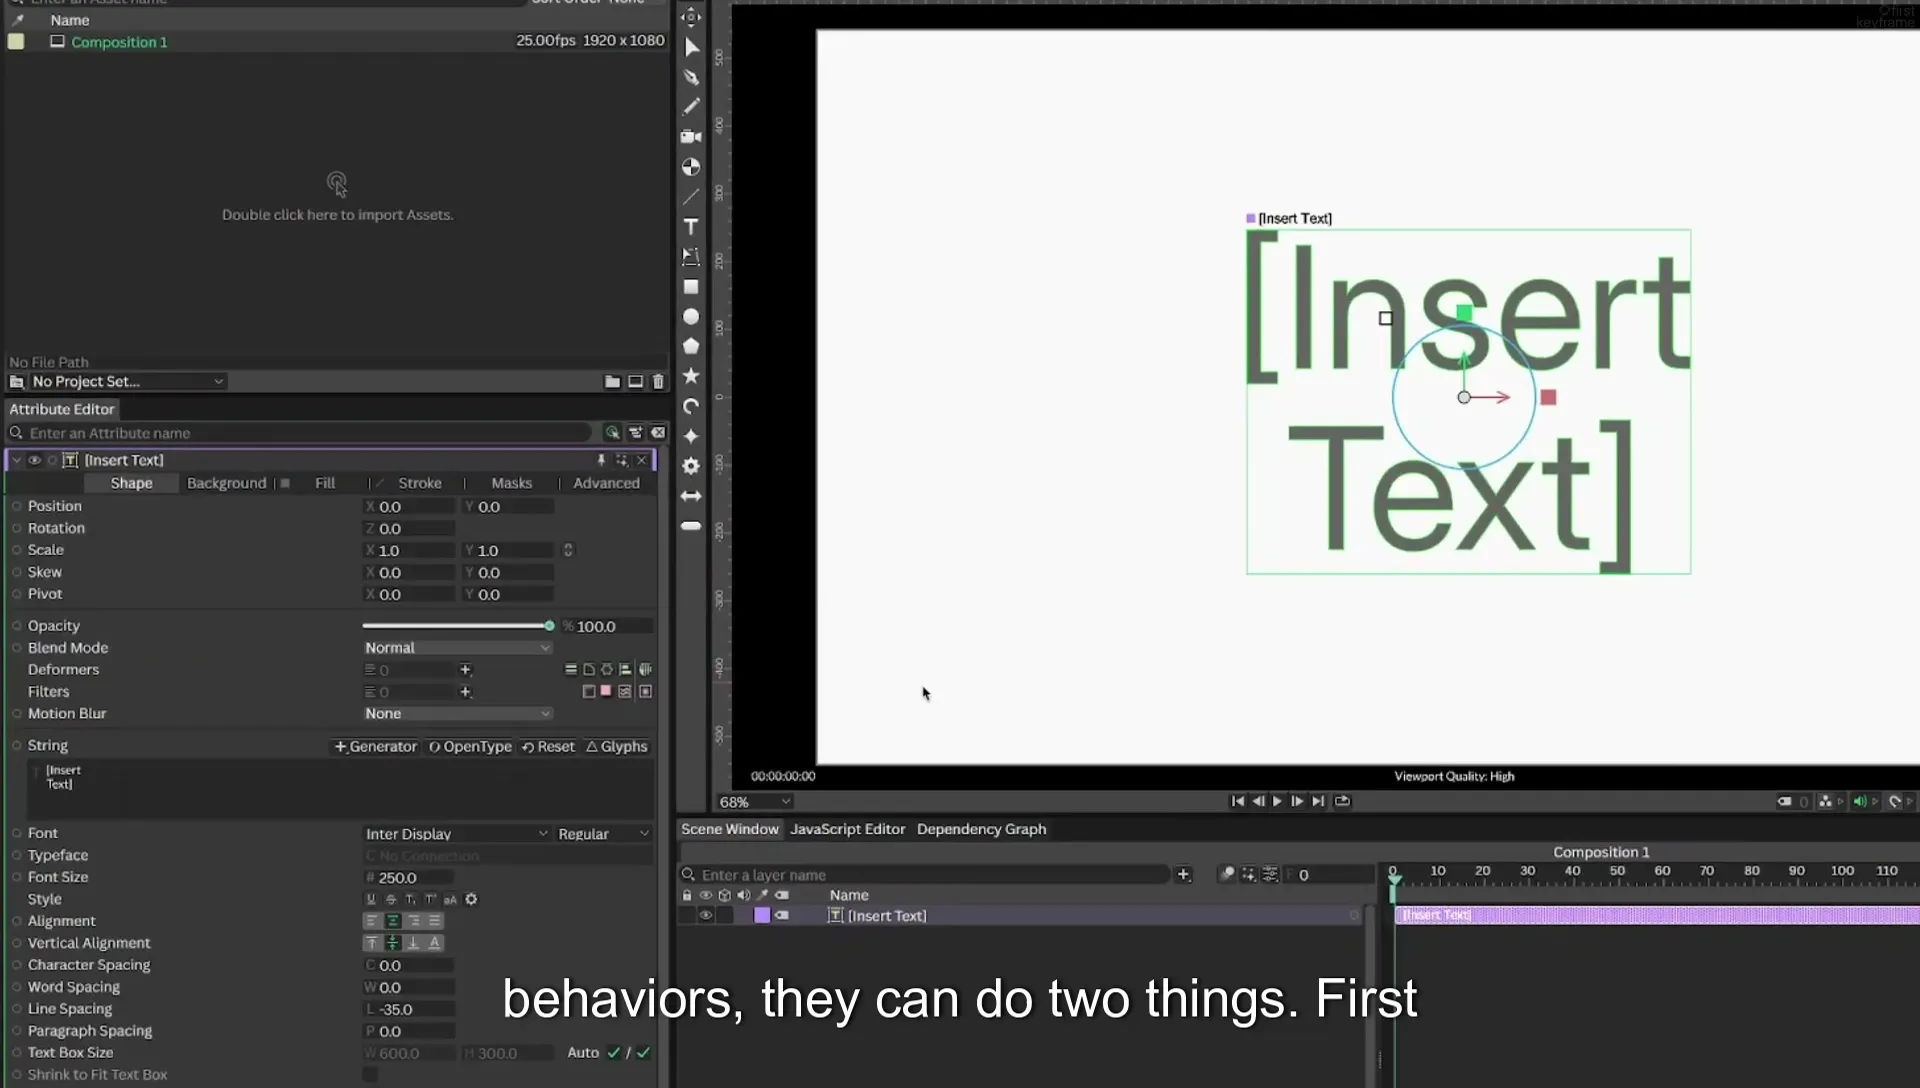Open Motion Blur dropdown

pyautogui.click(x=457, y=714)
